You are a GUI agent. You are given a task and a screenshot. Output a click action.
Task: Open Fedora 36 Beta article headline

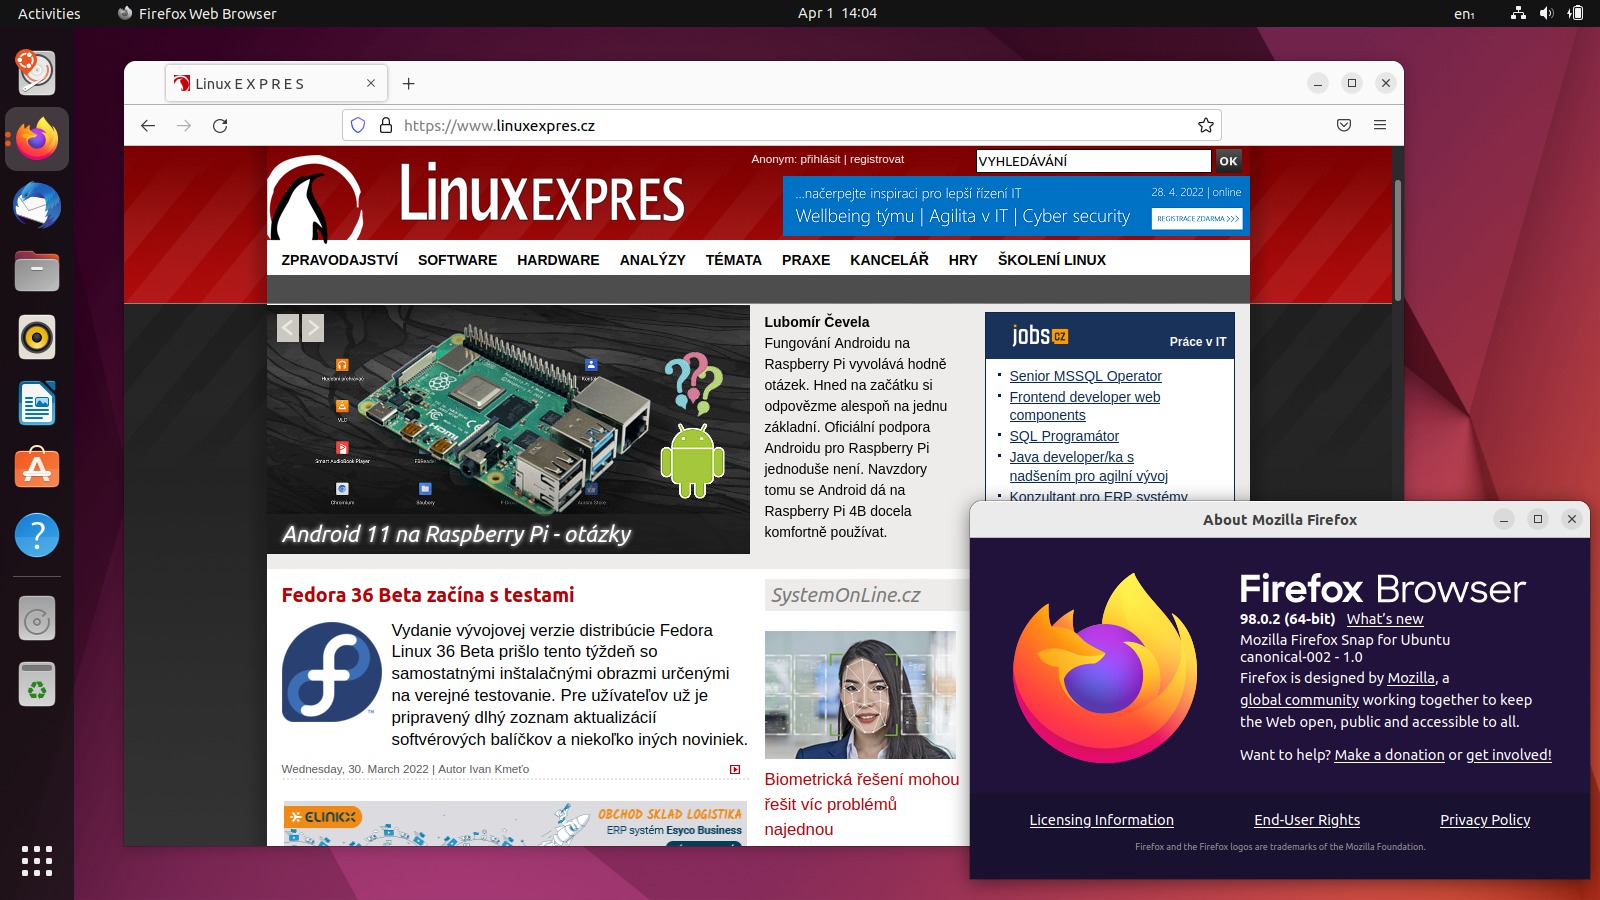point(428,595)
